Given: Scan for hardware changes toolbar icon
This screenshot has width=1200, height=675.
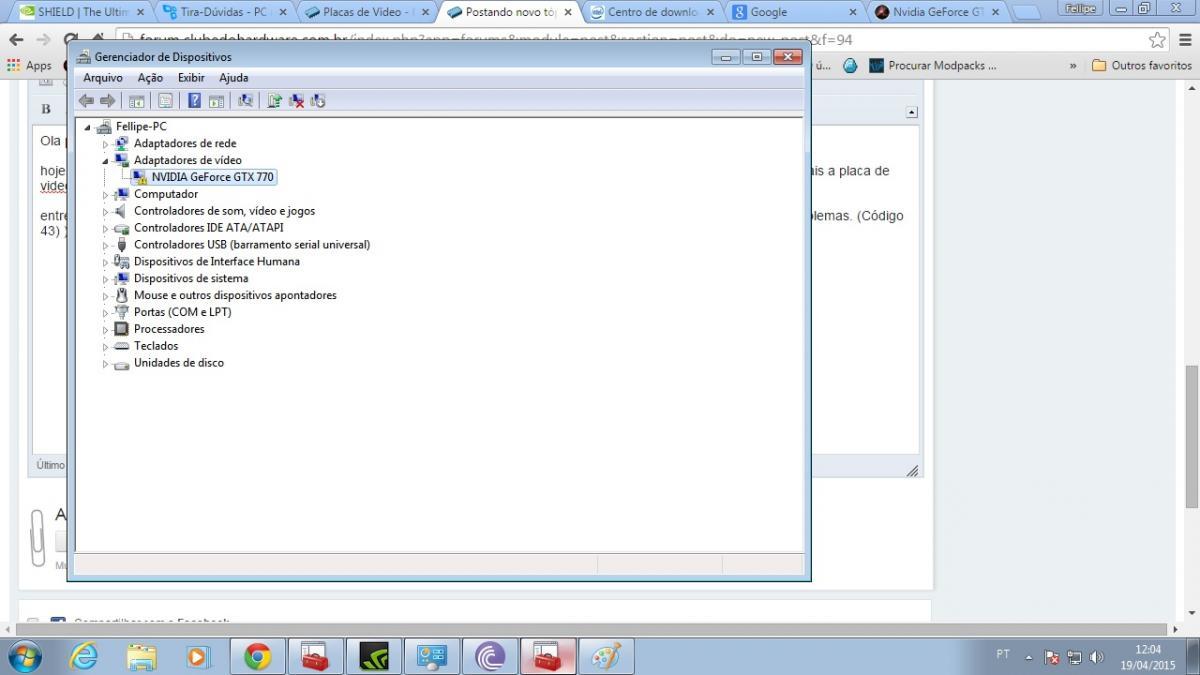Looking at the screenshot, I should (x=245, y=101).
